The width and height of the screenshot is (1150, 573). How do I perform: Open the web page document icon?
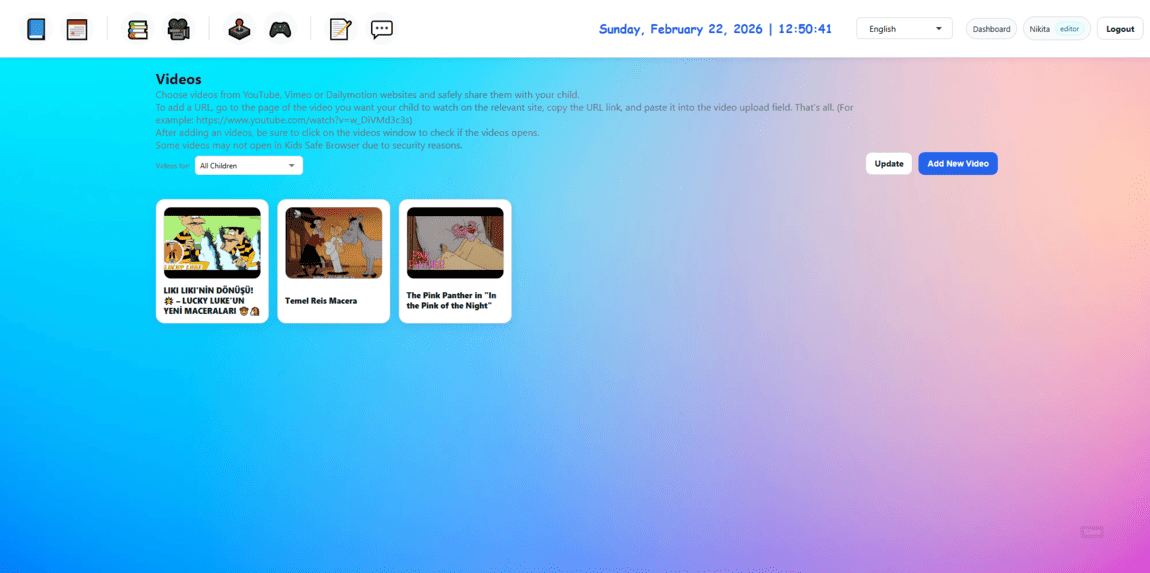(77, 29)
